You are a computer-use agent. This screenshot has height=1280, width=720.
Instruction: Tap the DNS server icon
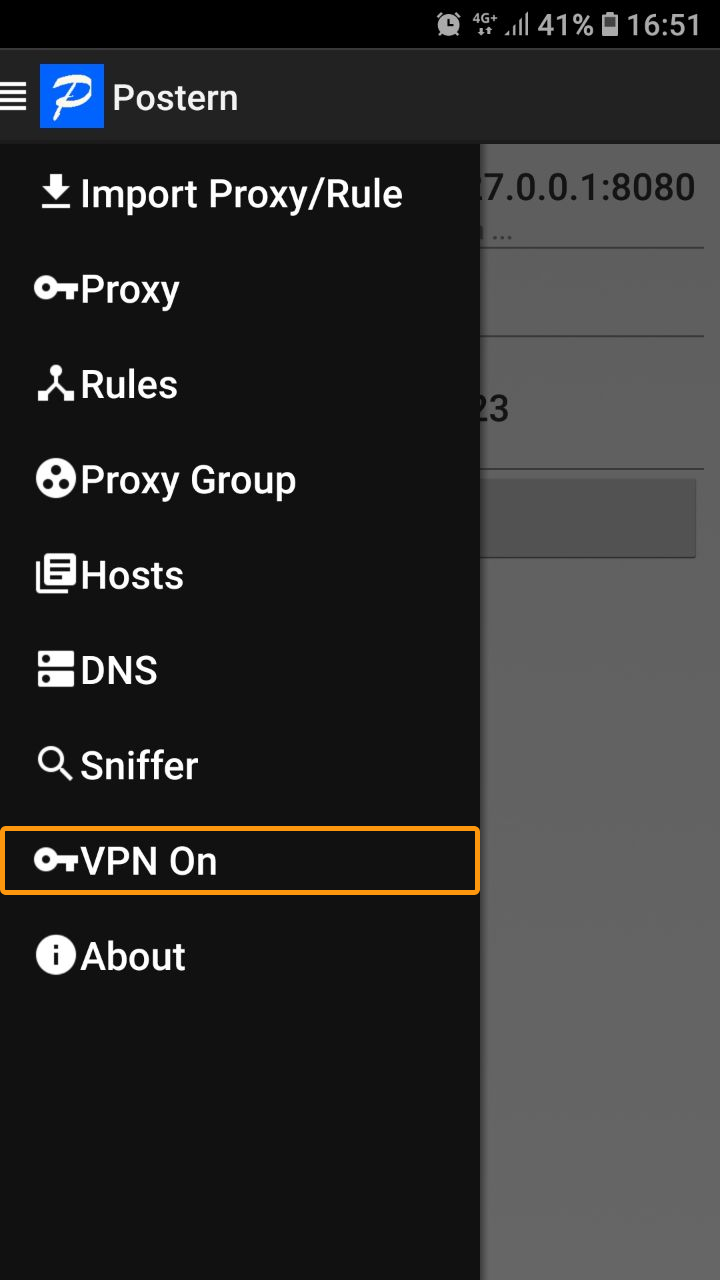[56, 670]
